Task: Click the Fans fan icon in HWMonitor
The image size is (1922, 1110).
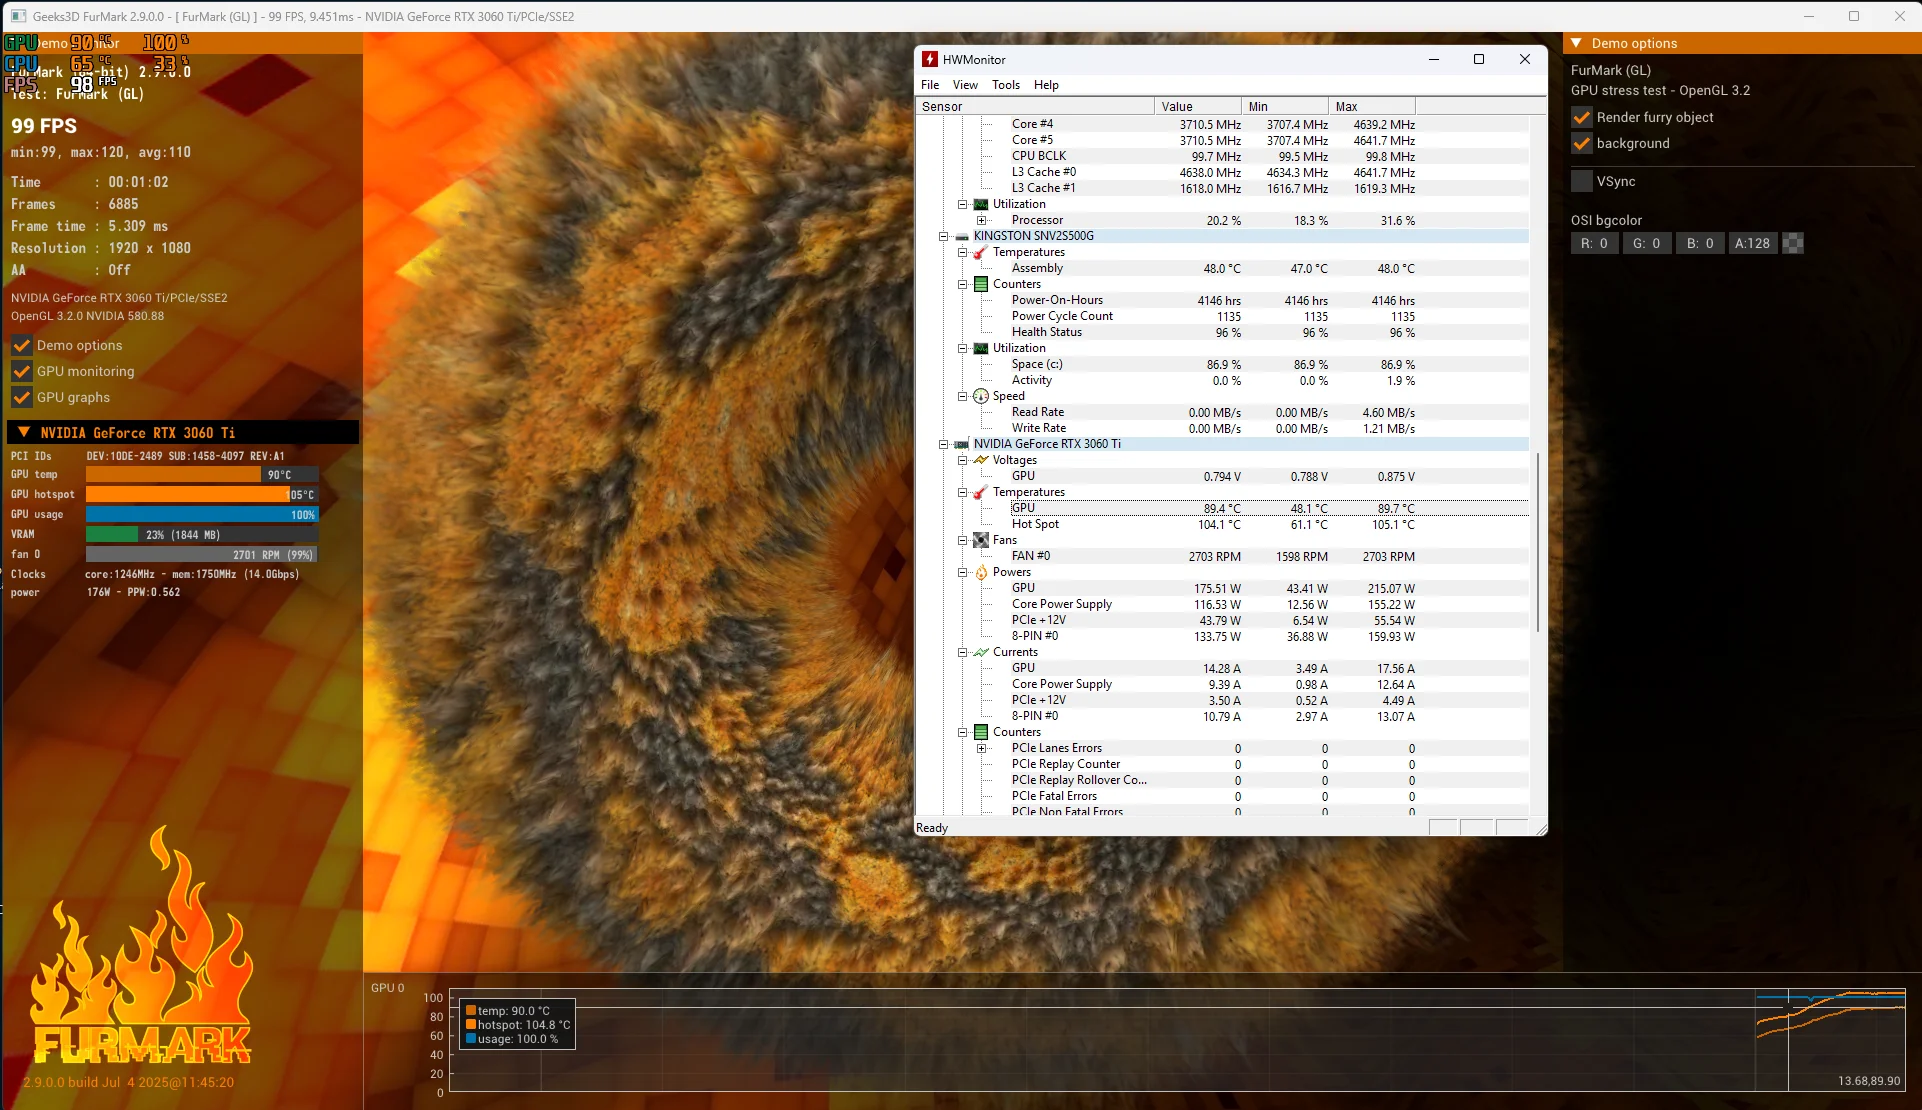Action: (x=981, y=540)
